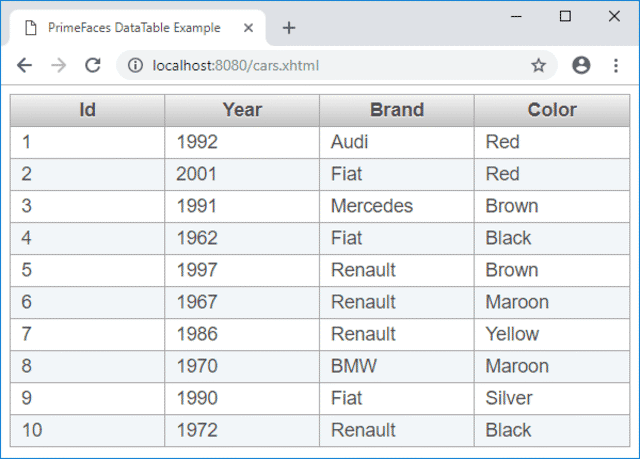The height and width of the screenshot is (459, 640).
Task: Click Id cell 1
Action: coord(87,142)
